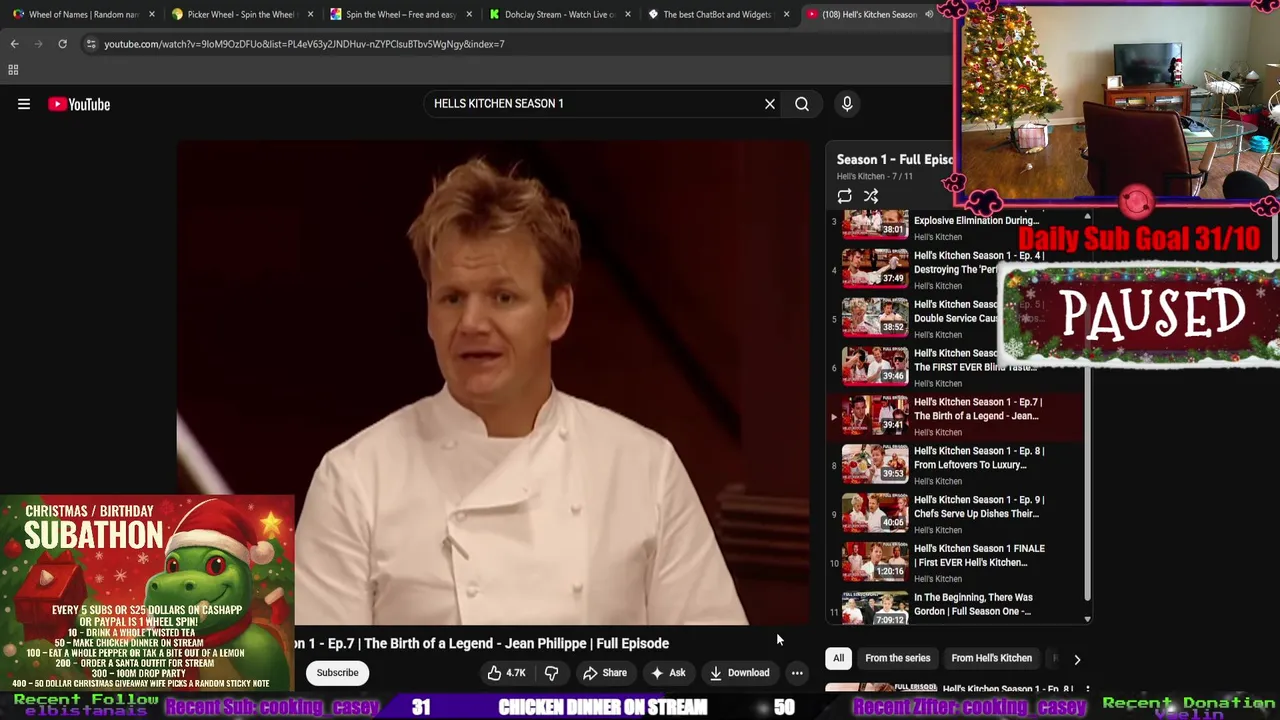Close the Spin the Wheel tab

(469, 14)
